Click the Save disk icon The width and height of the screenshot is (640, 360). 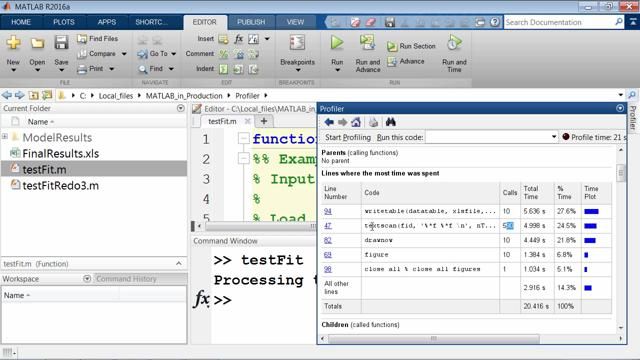click(x=61, y=42)
